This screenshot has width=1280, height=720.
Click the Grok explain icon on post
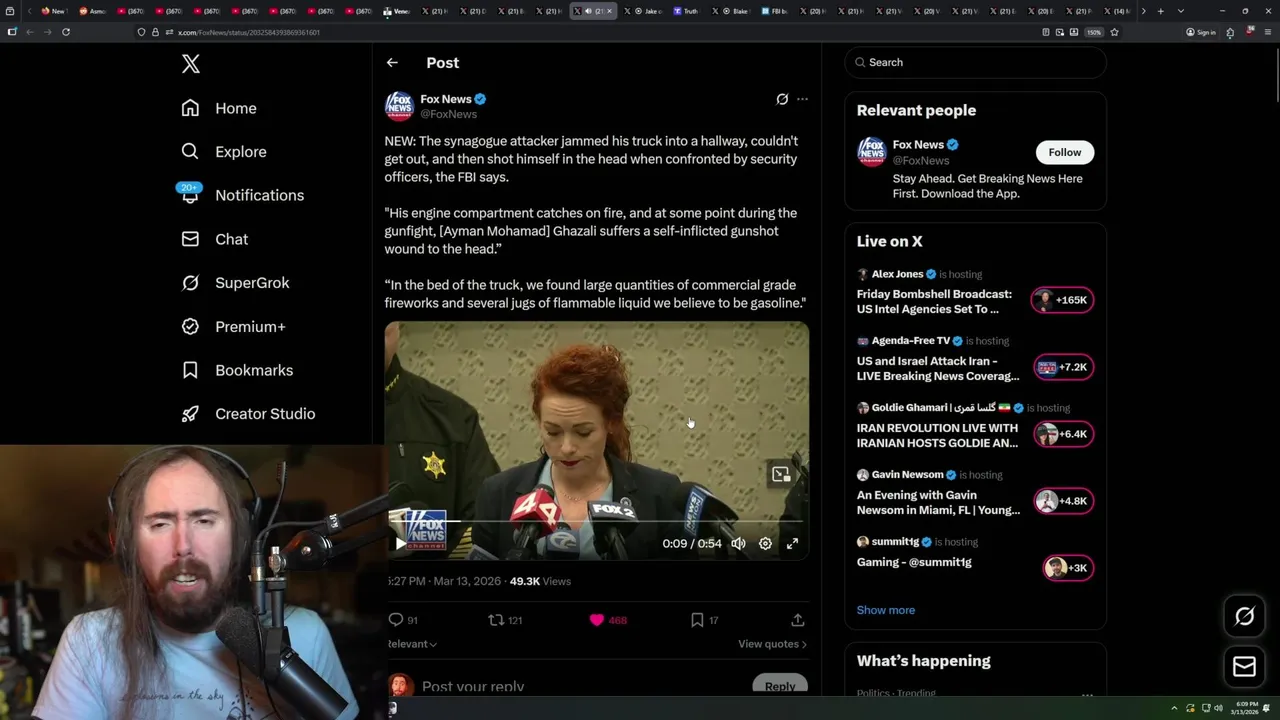coord(782,99)
